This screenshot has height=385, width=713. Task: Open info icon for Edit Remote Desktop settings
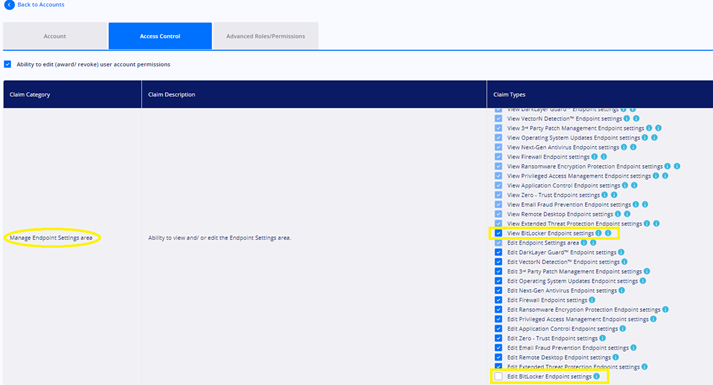(x=616, y=357)
